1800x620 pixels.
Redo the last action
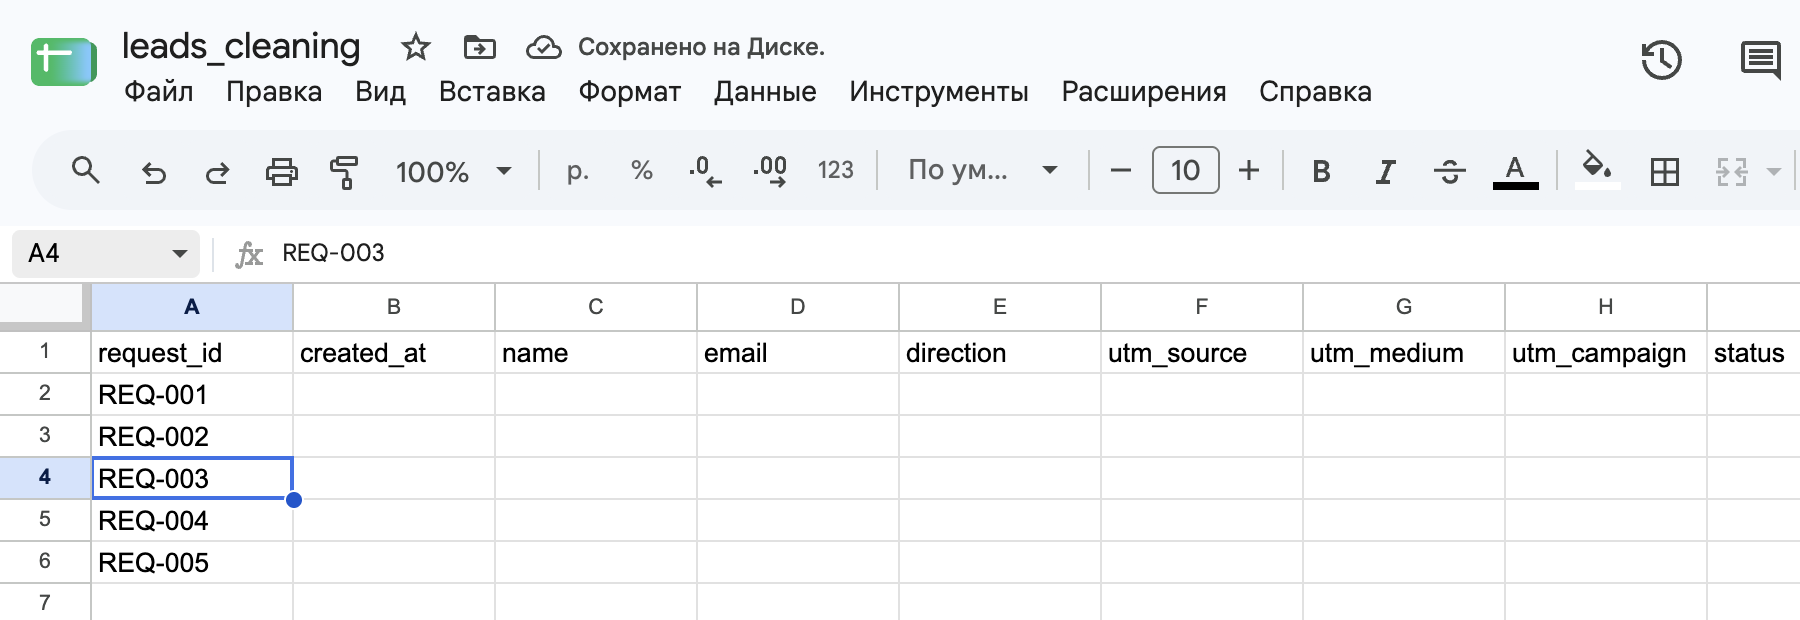(217, 172)
